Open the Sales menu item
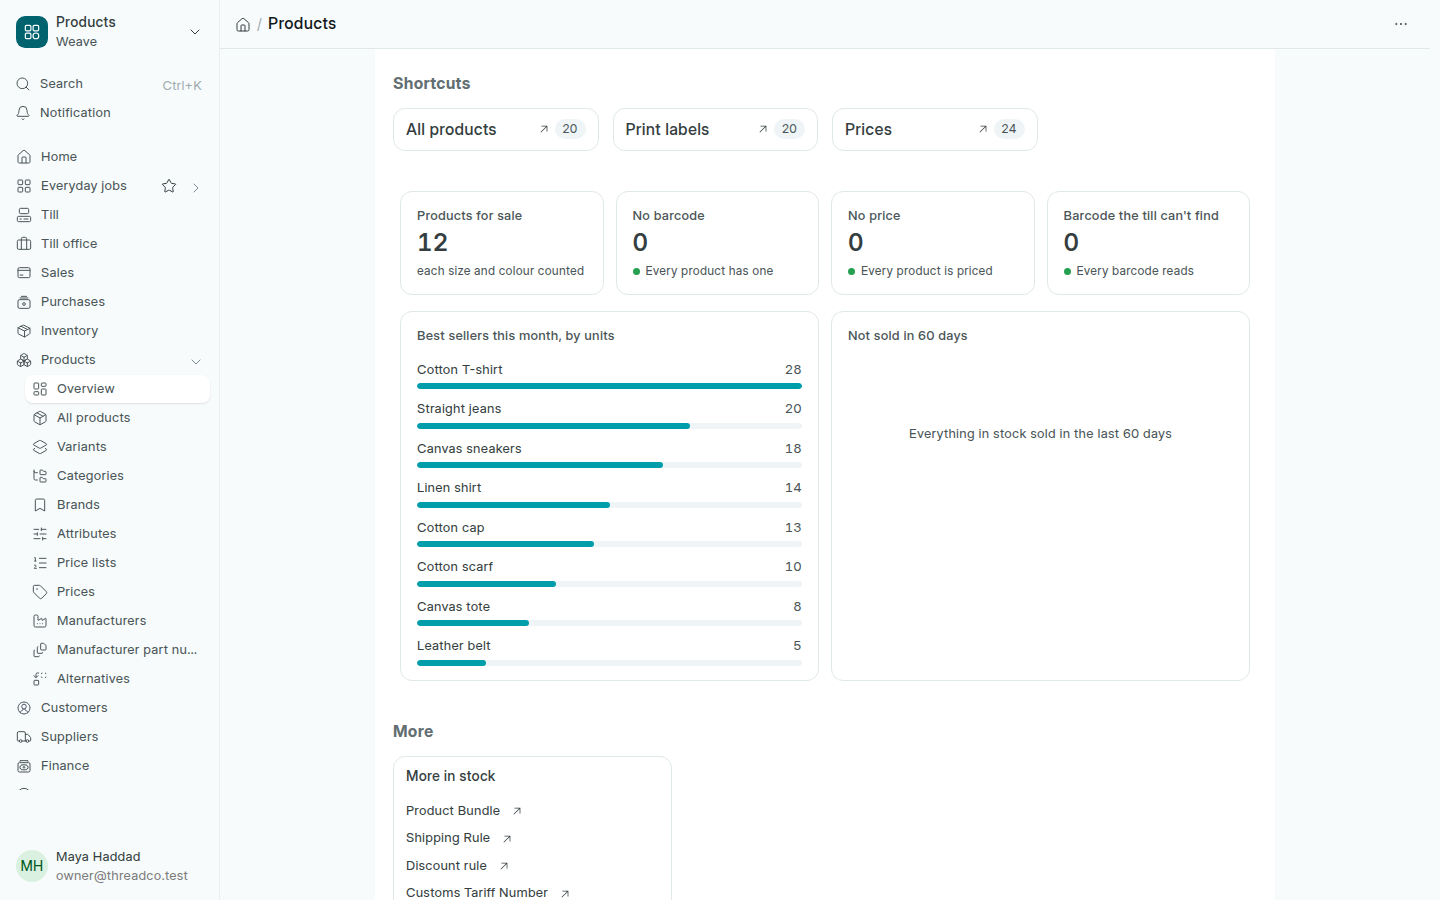This screenshot has height=900, width=1440. click(109, 273)
